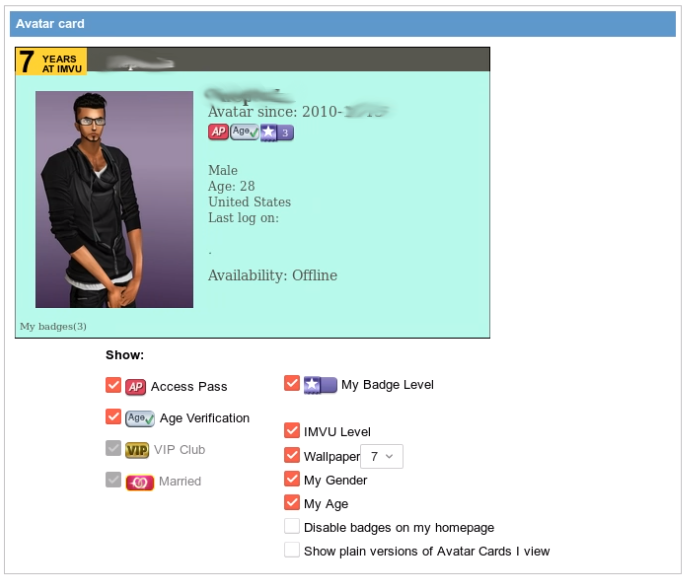Image resolution: width=691 pixels, height=577 pixels.
Task: Click the Age Verification icon in Show list
Action: point(140,418)
